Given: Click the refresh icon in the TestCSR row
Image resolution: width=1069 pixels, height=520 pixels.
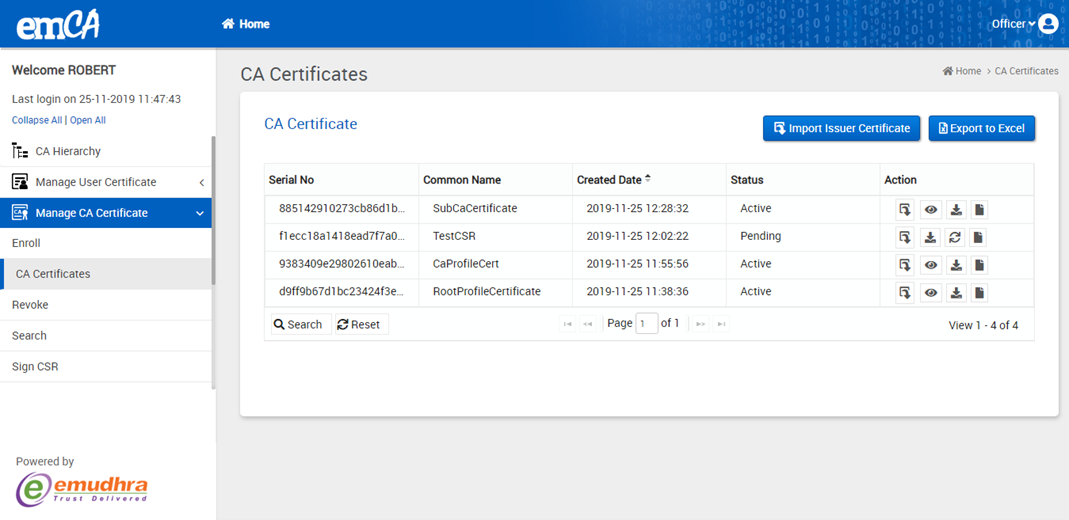Looking at the screenshot, I should 955,237.
